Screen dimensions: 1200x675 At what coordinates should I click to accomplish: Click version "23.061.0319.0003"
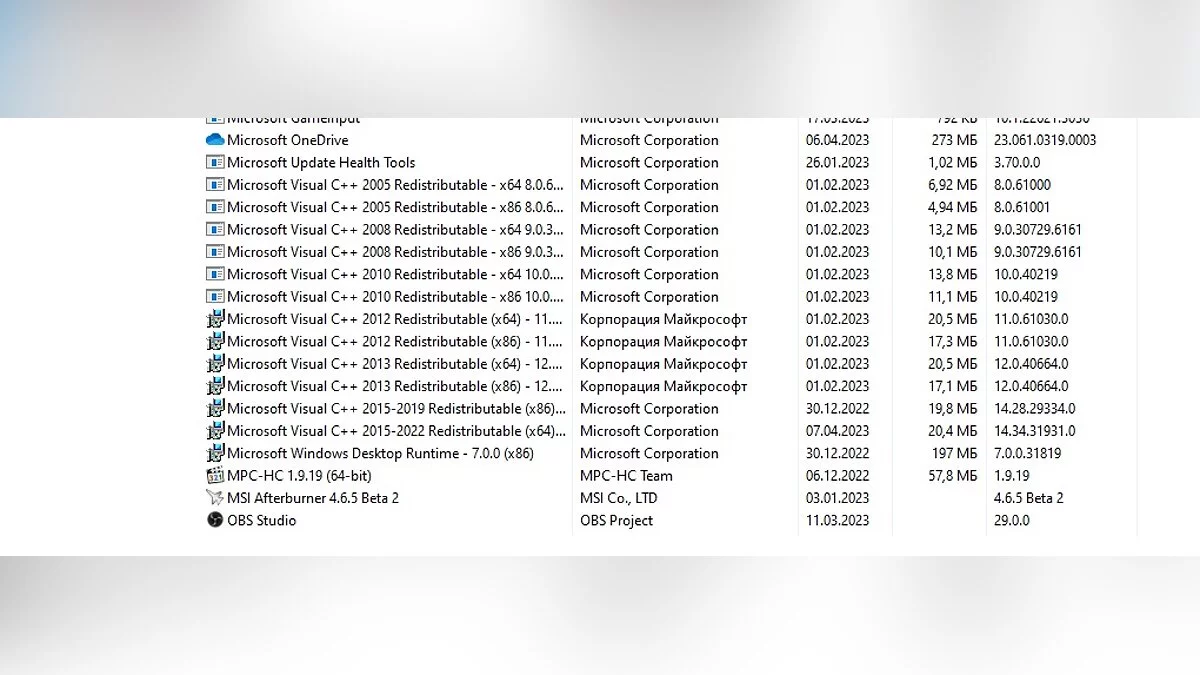[1045, 140]
